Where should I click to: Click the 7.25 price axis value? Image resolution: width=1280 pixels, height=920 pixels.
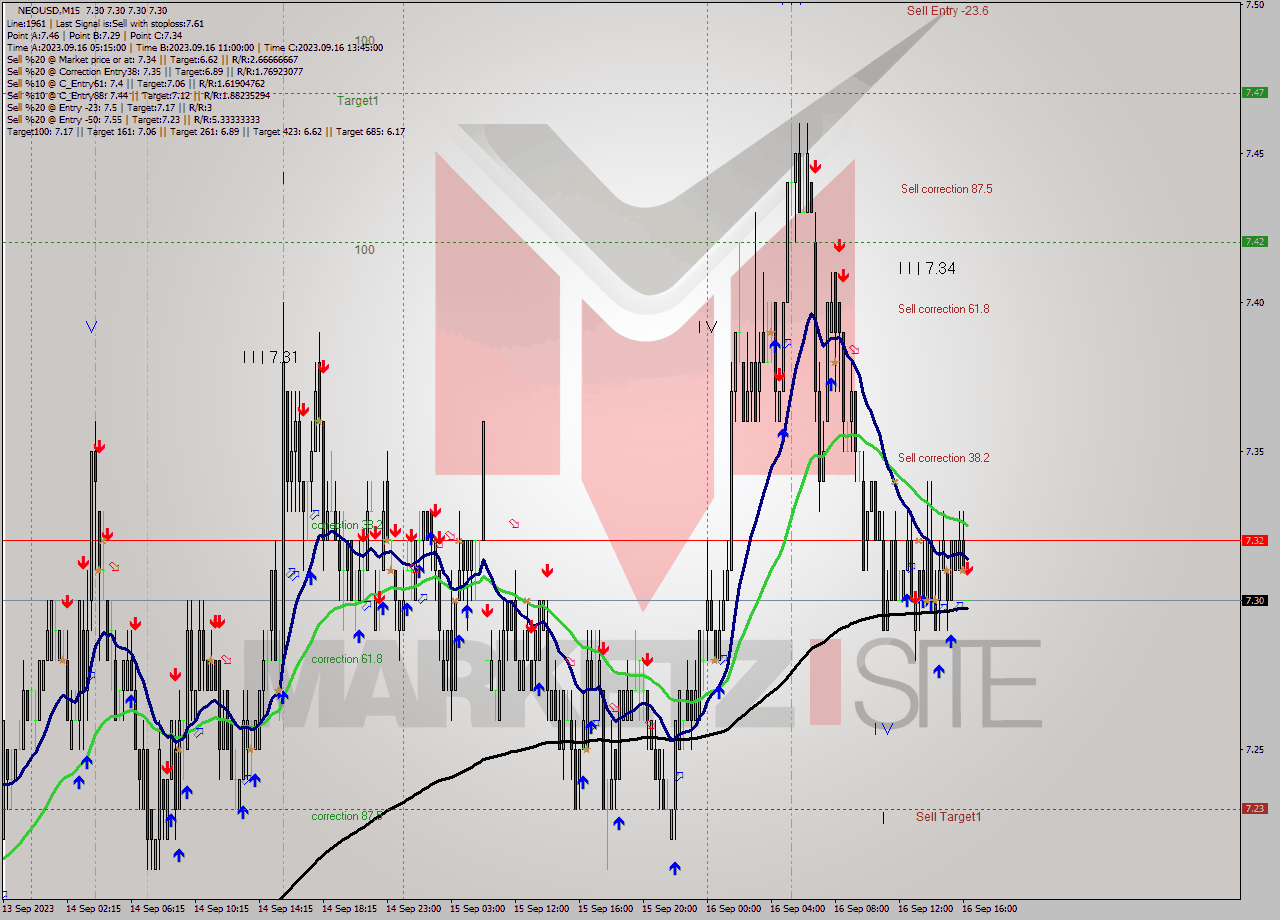(1255, 749)
